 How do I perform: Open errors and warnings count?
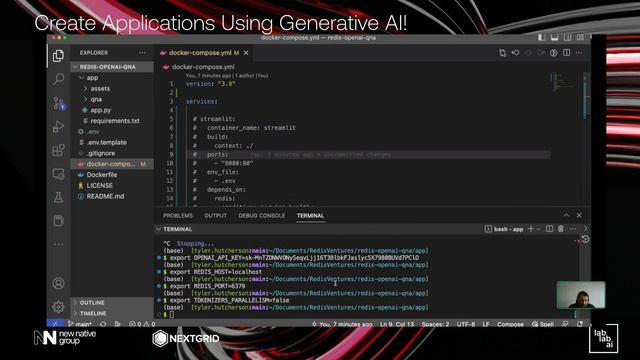point(142,324)
